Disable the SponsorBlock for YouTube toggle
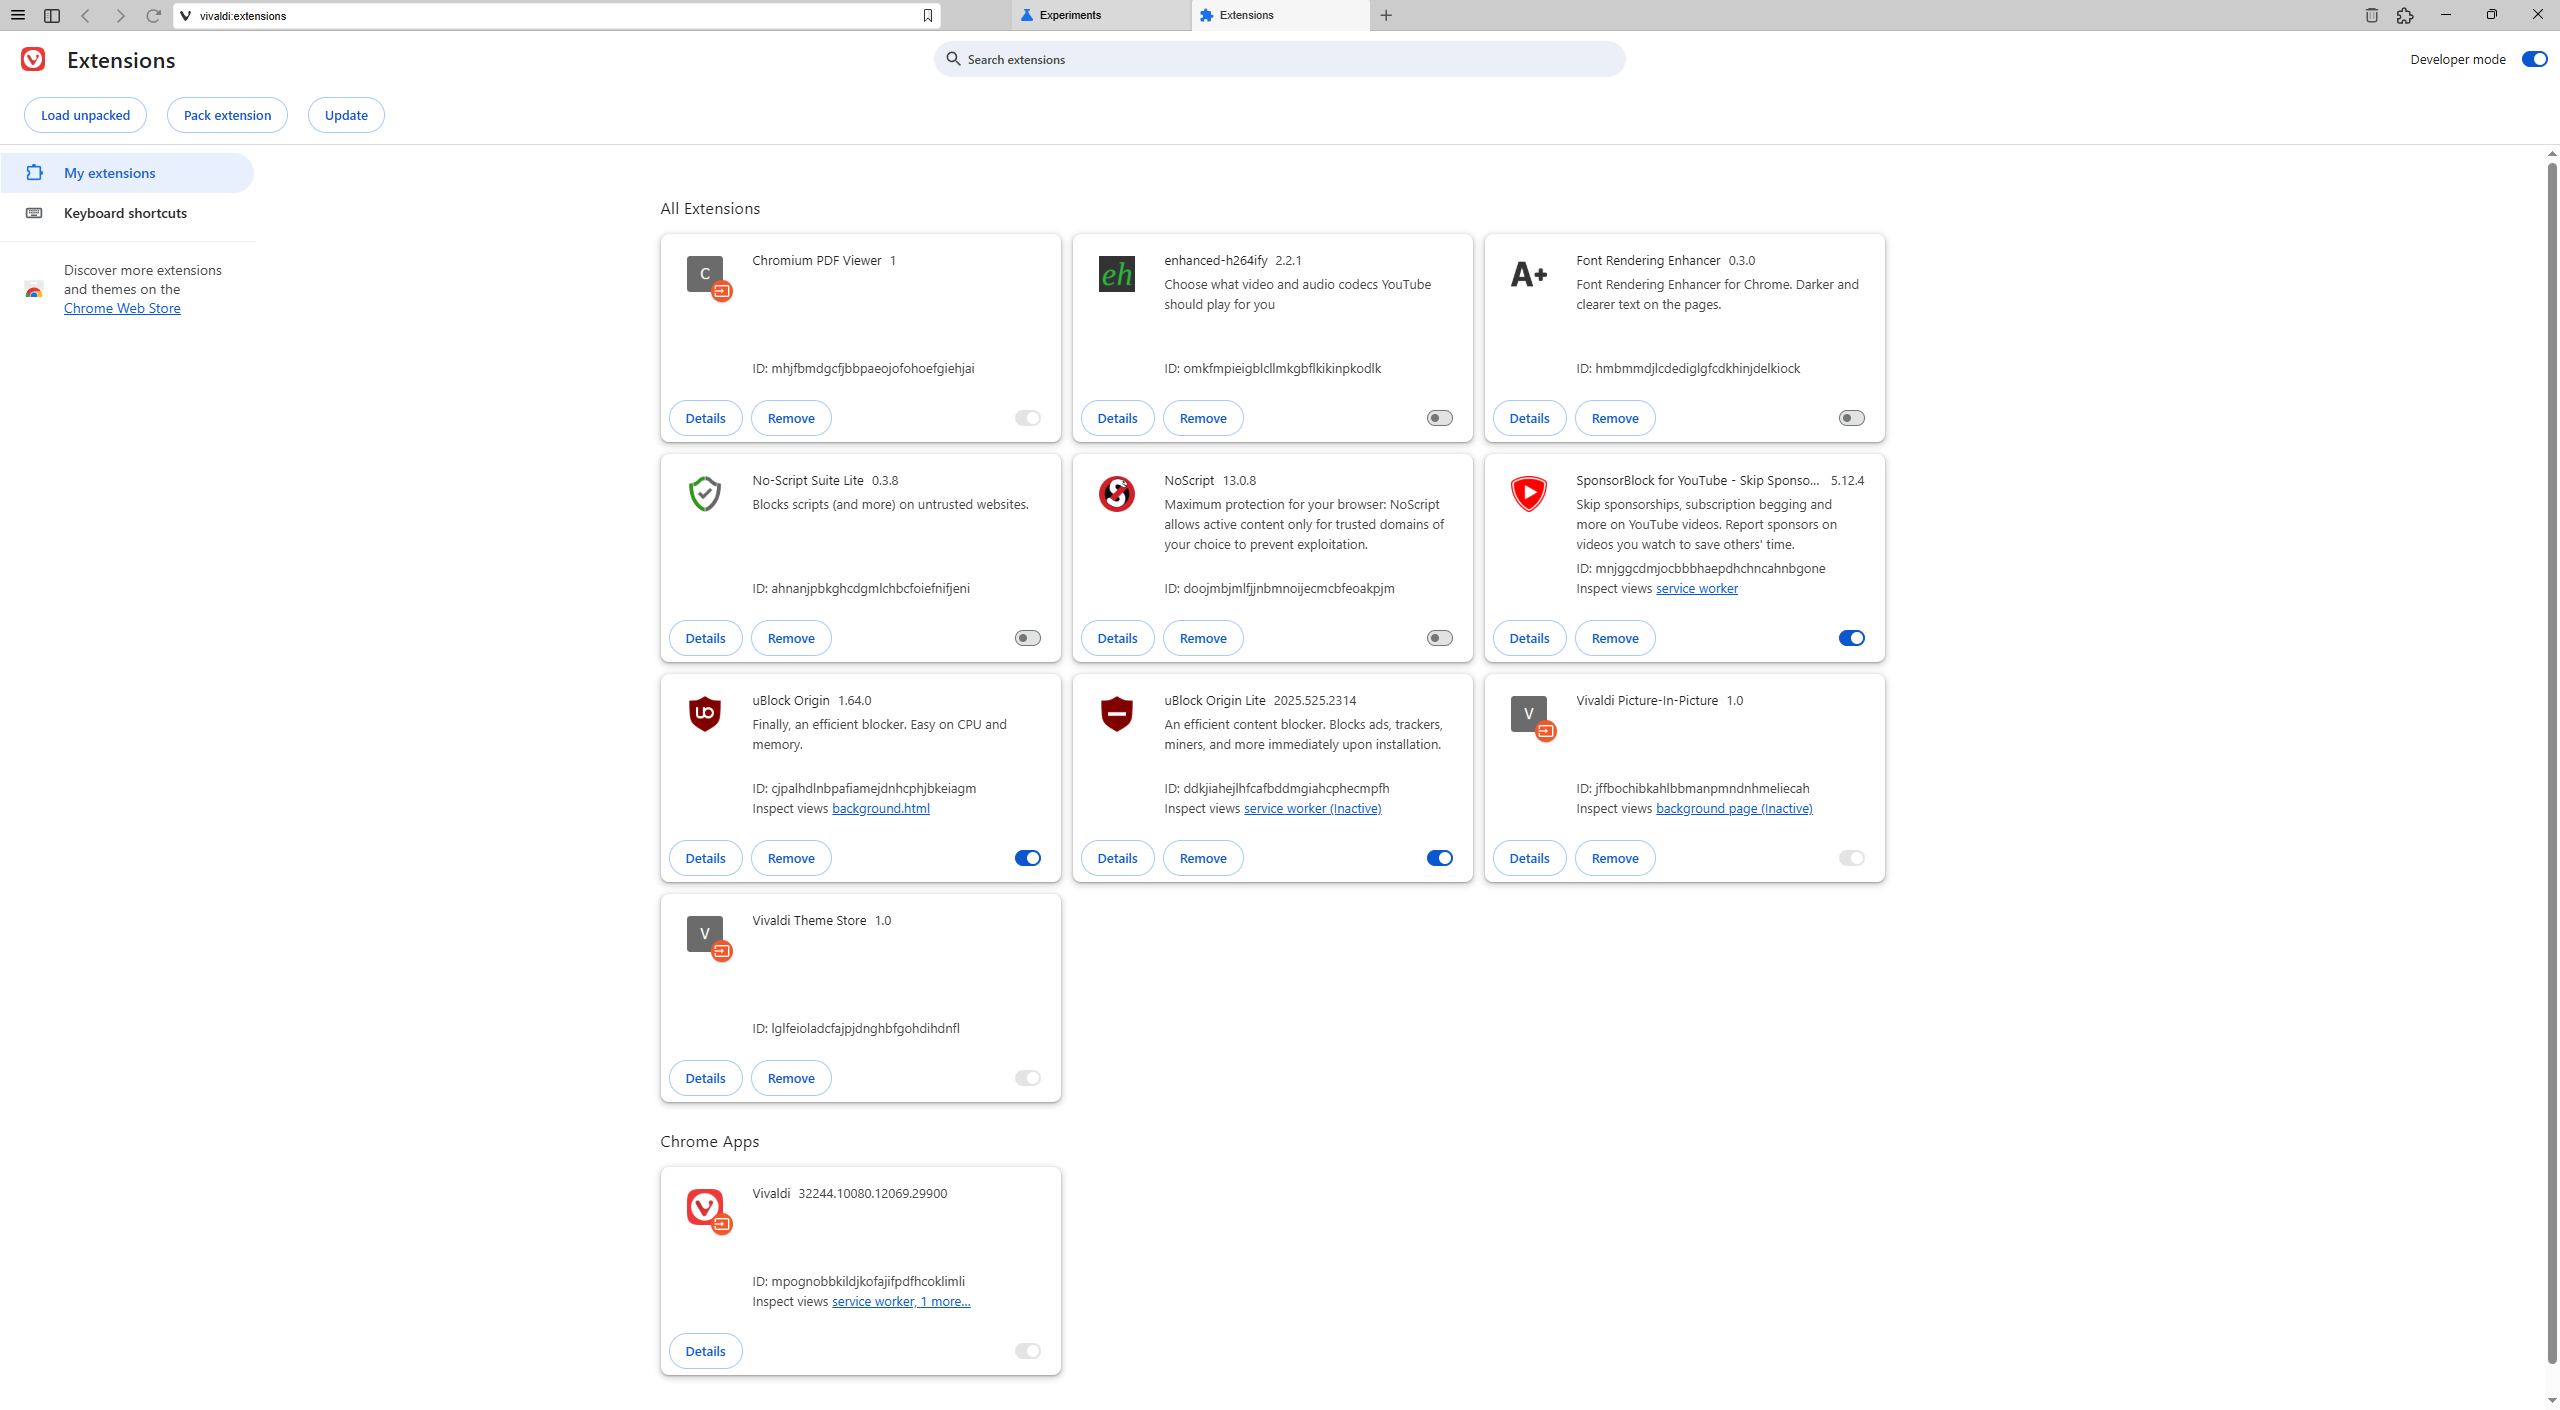This screenshot has width=2560, height=1410. coord(1851,638)
